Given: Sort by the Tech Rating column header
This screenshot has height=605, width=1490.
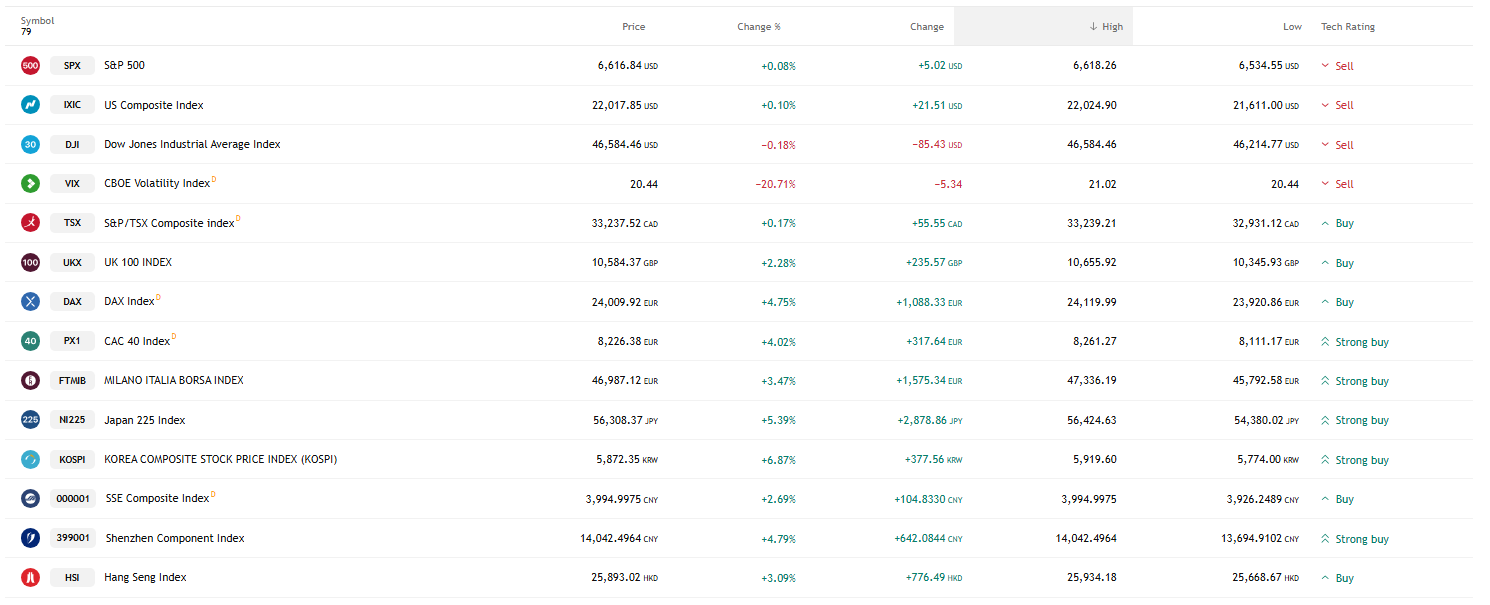Looking at the screenshot, I should 1348,27.
